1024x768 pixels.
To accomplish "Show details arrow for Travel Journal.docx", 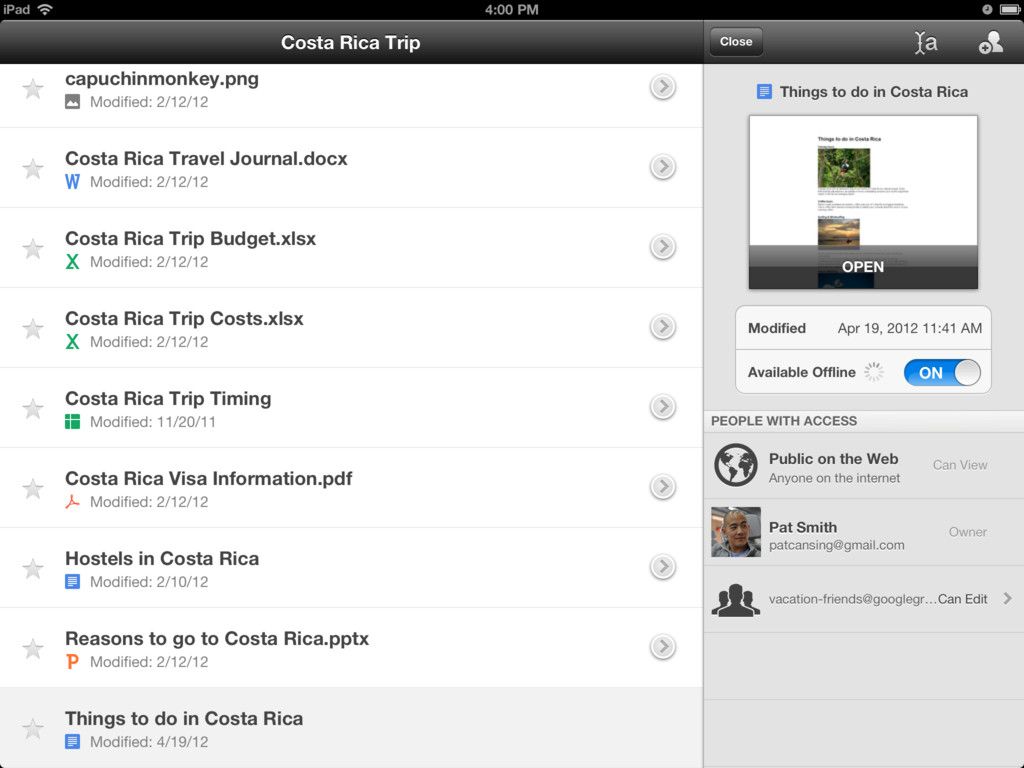I will (x=663, y=167).
